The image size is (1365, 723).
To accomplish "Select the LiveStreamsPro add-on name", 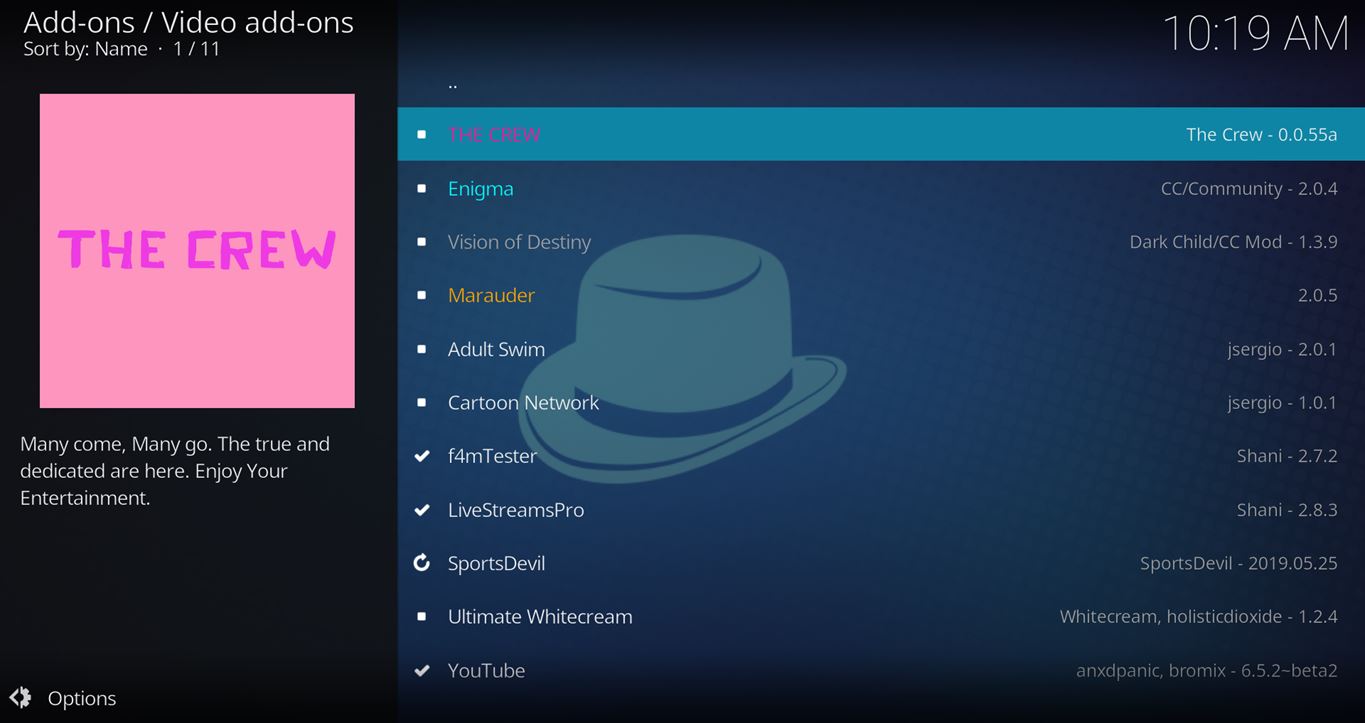I will [x=515, y=510].
